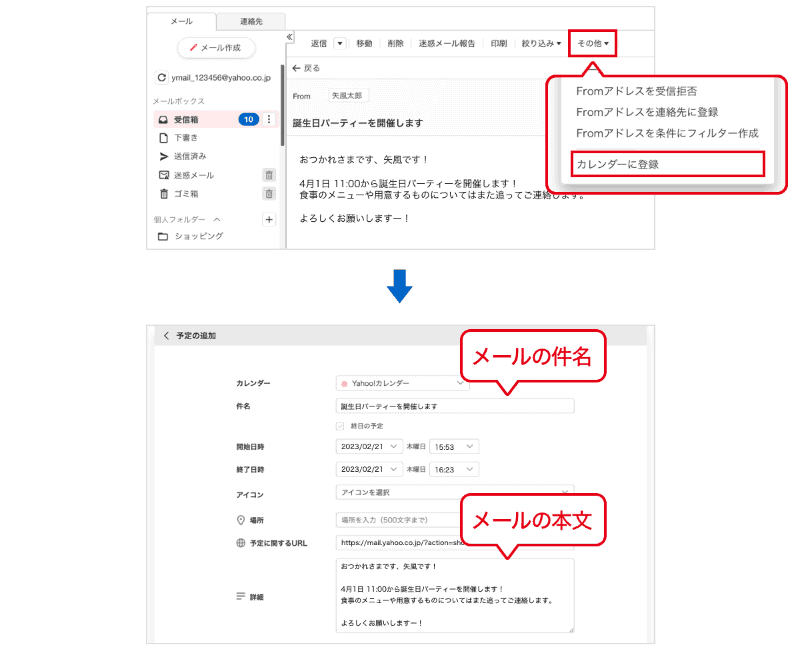This screenshot has width=800, height=653.
Task: Empty the 迷惑メール folder via its trash icon
Action: click(x=268, y=174)
